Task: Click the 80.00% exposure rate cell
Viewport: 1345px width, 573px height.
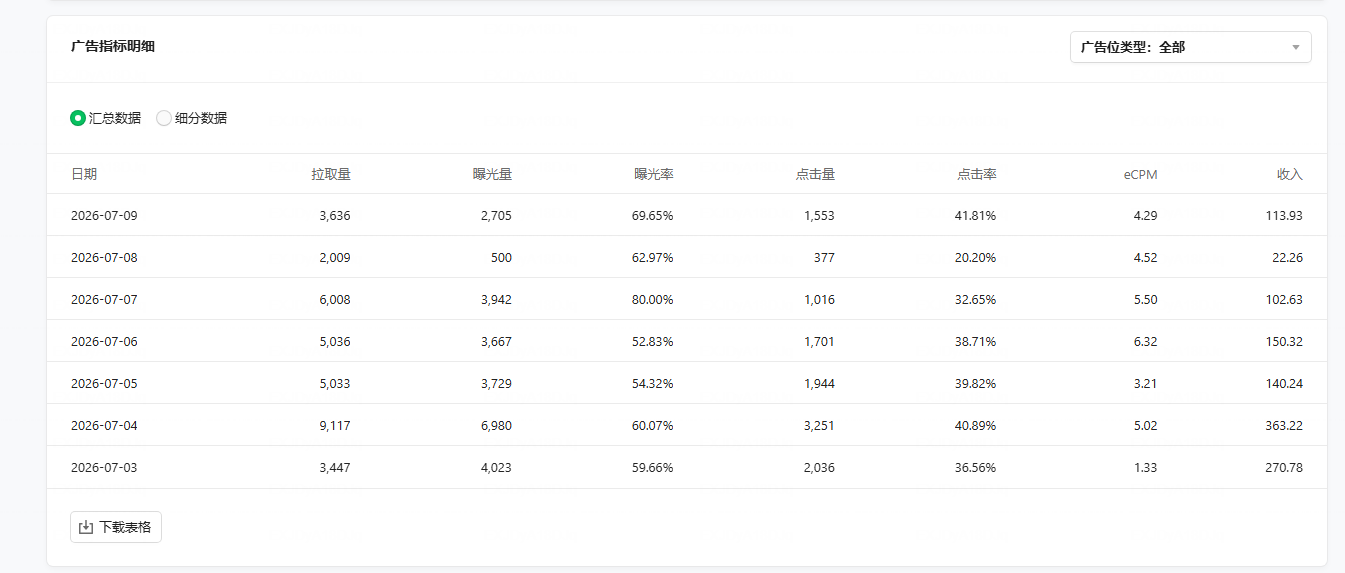Action: tap(653, 299)
